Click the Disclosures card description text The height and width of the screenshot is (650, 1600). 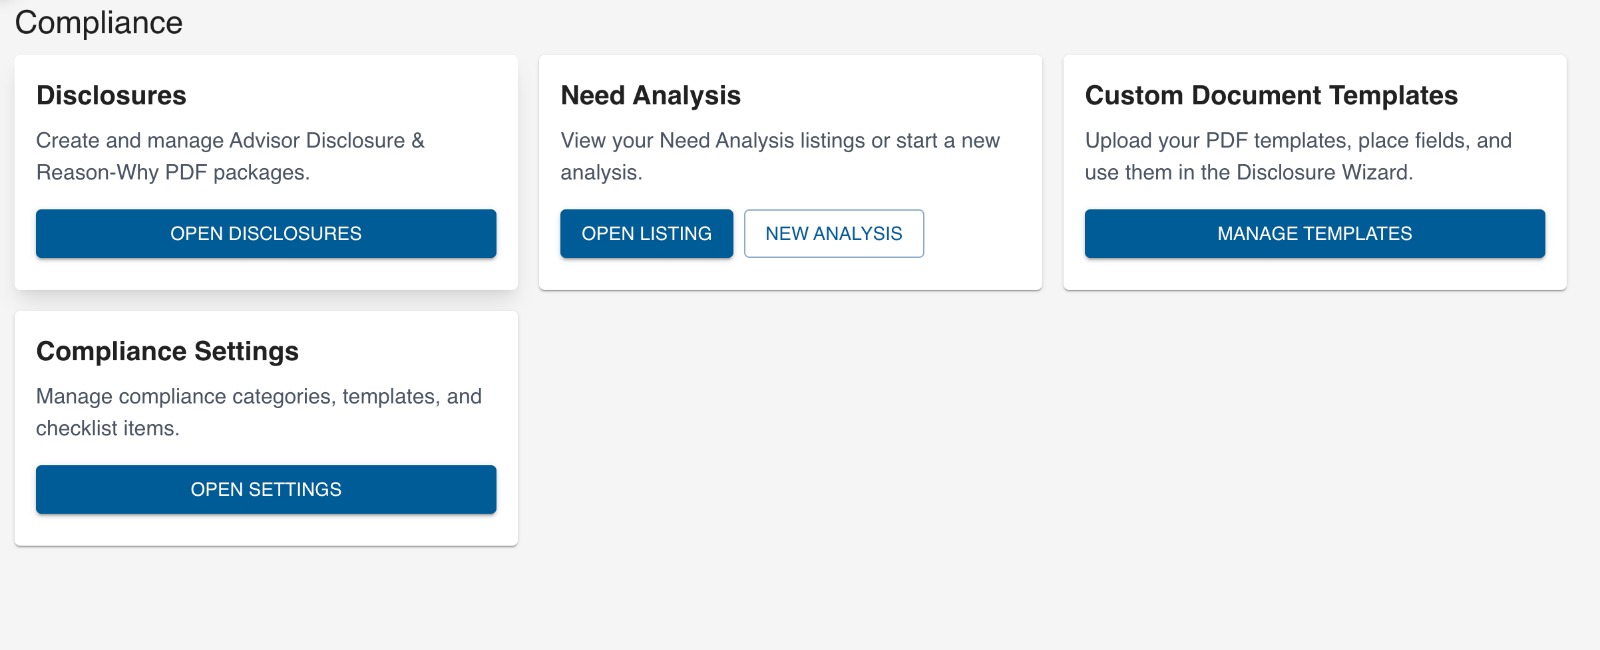tap(230, 156)
